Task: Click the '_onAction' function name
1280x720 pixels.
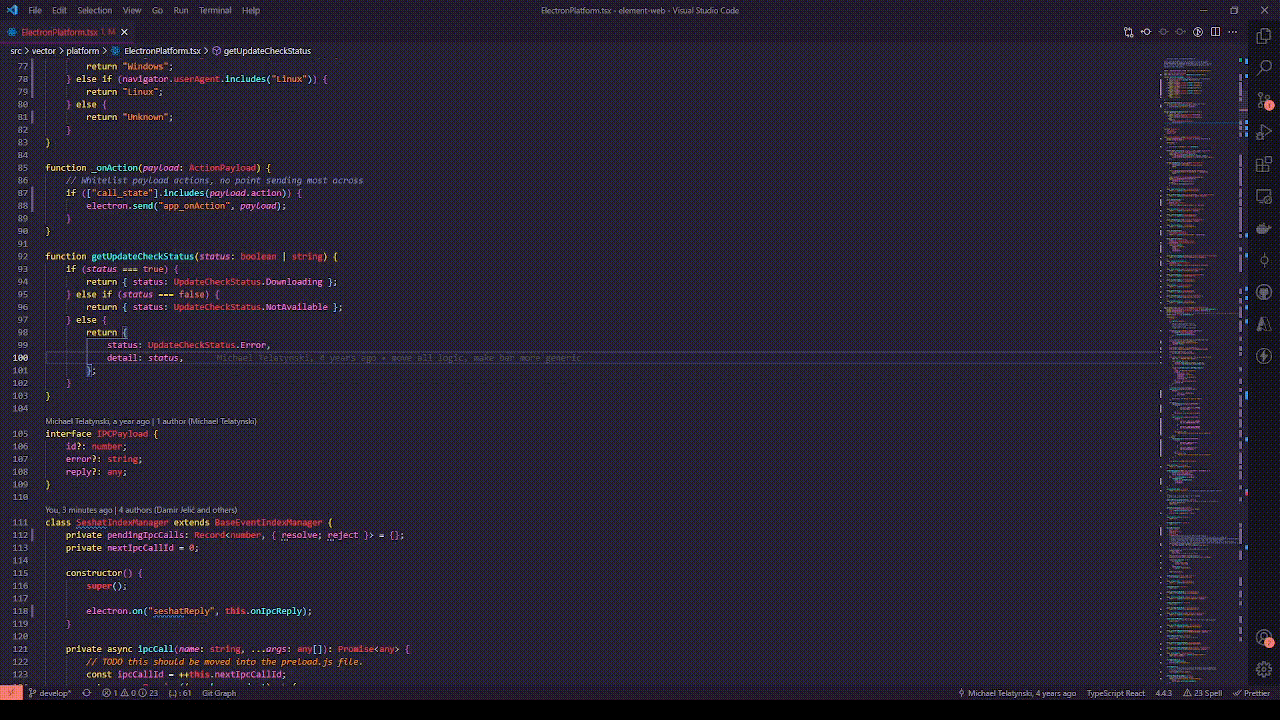Action: click(x=114, y=168)
